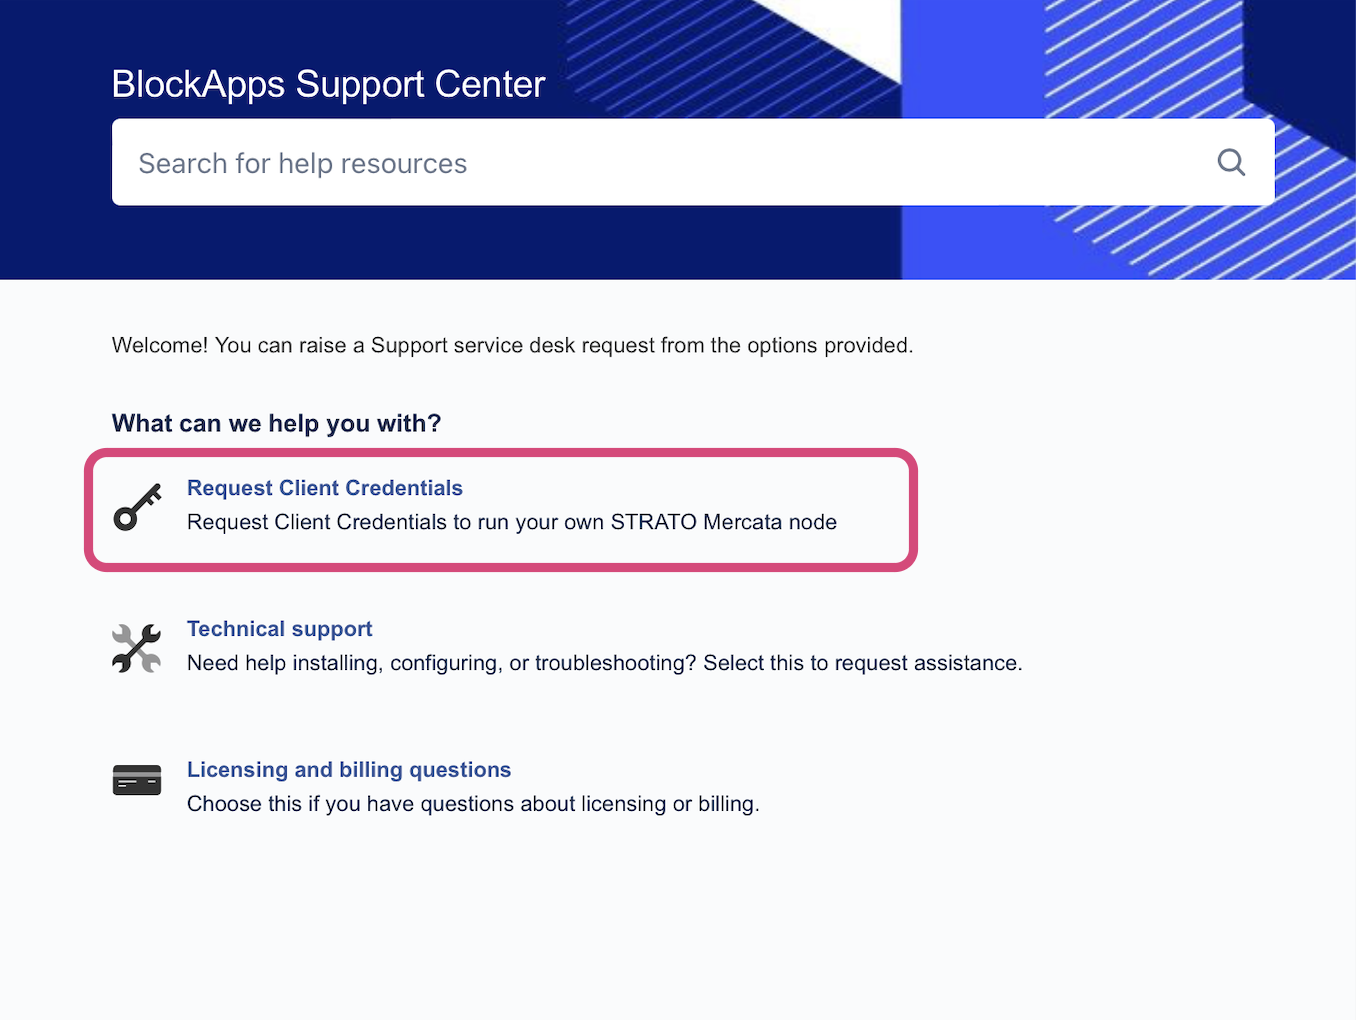Click the licensing question description line

point(473,803)
